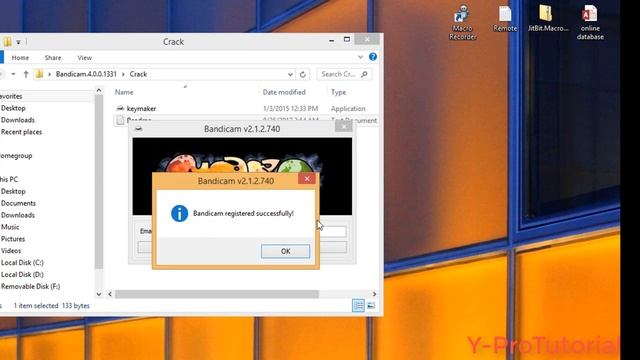
Task: Select Local Disk (D:)
Action: [x=22, y=274]
